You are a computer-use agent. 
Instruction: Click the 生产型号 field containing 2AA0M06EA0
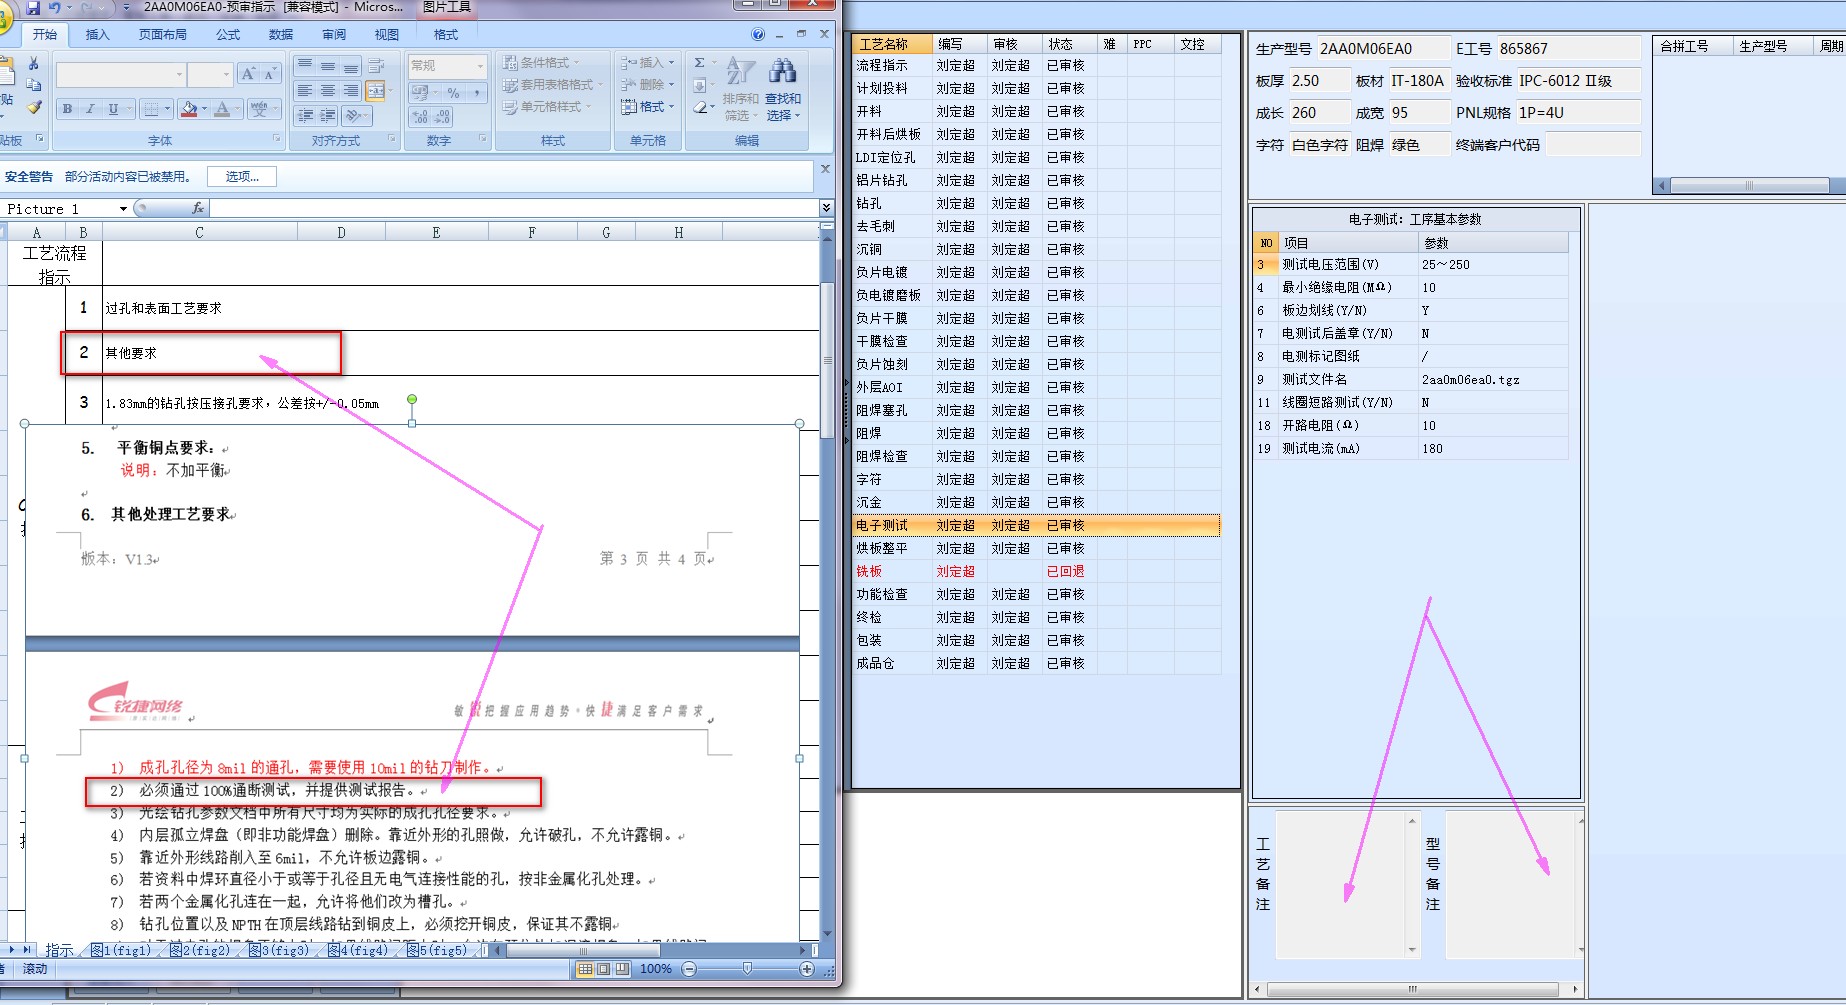click(x=1382, y=48)
